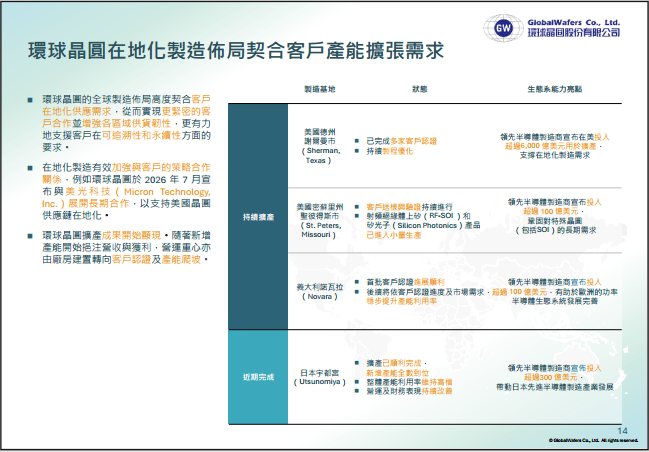Click the text 半導體生態系統發展完善

(x=555, y=301)
